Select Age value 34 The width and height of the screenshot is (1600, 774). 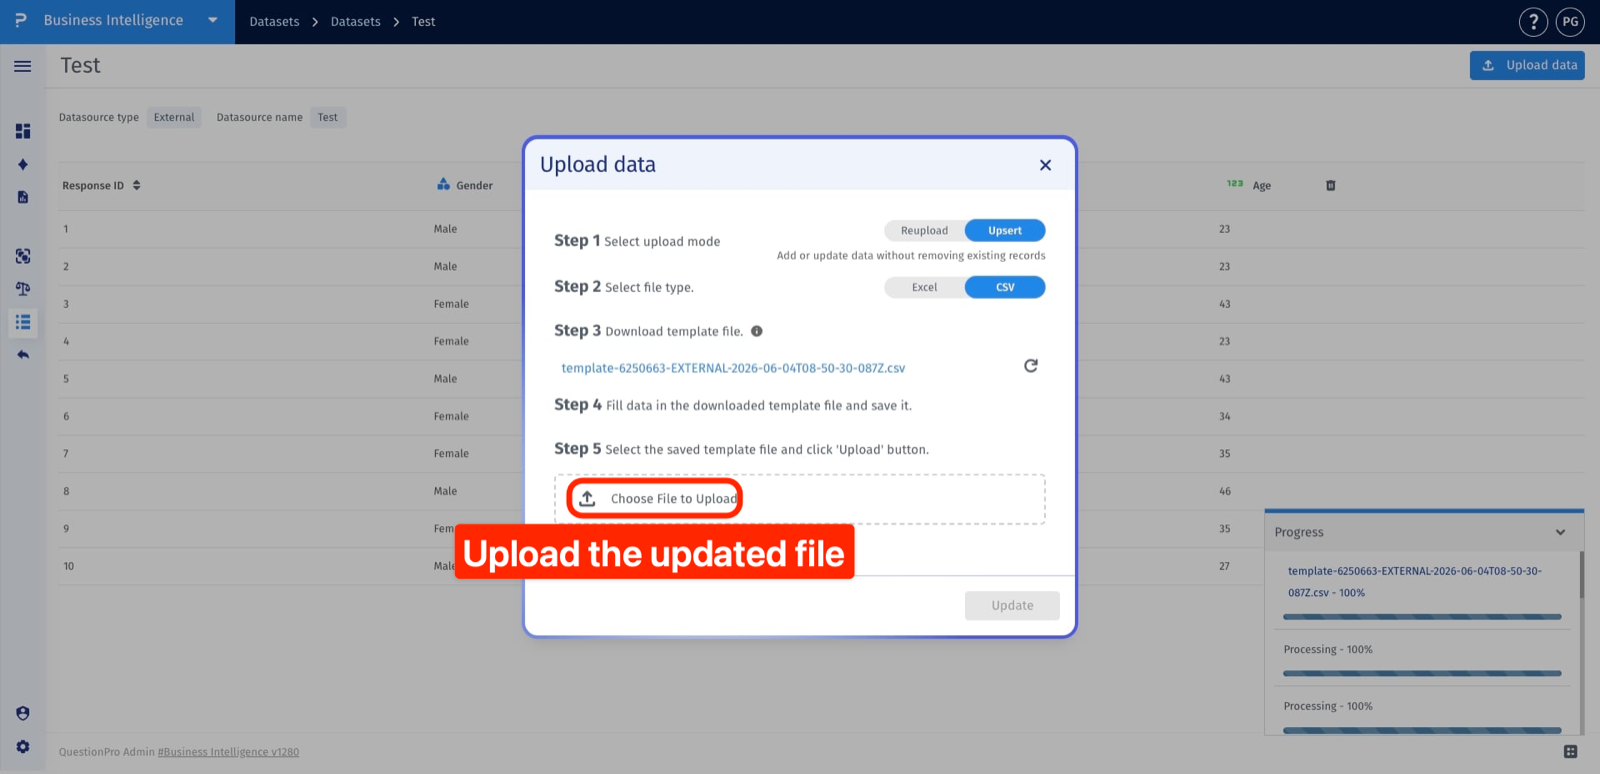1225,416
